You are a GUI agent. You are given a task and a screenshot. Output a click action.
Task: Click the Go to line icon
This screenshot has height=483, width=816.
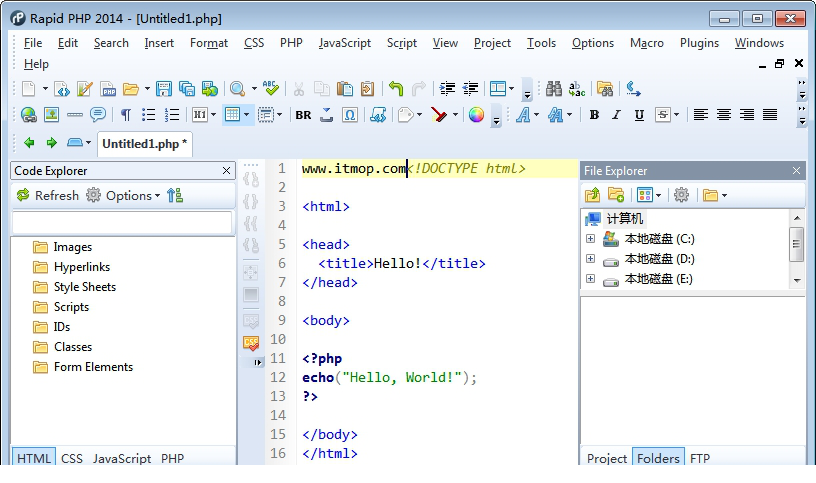point(633,89)
